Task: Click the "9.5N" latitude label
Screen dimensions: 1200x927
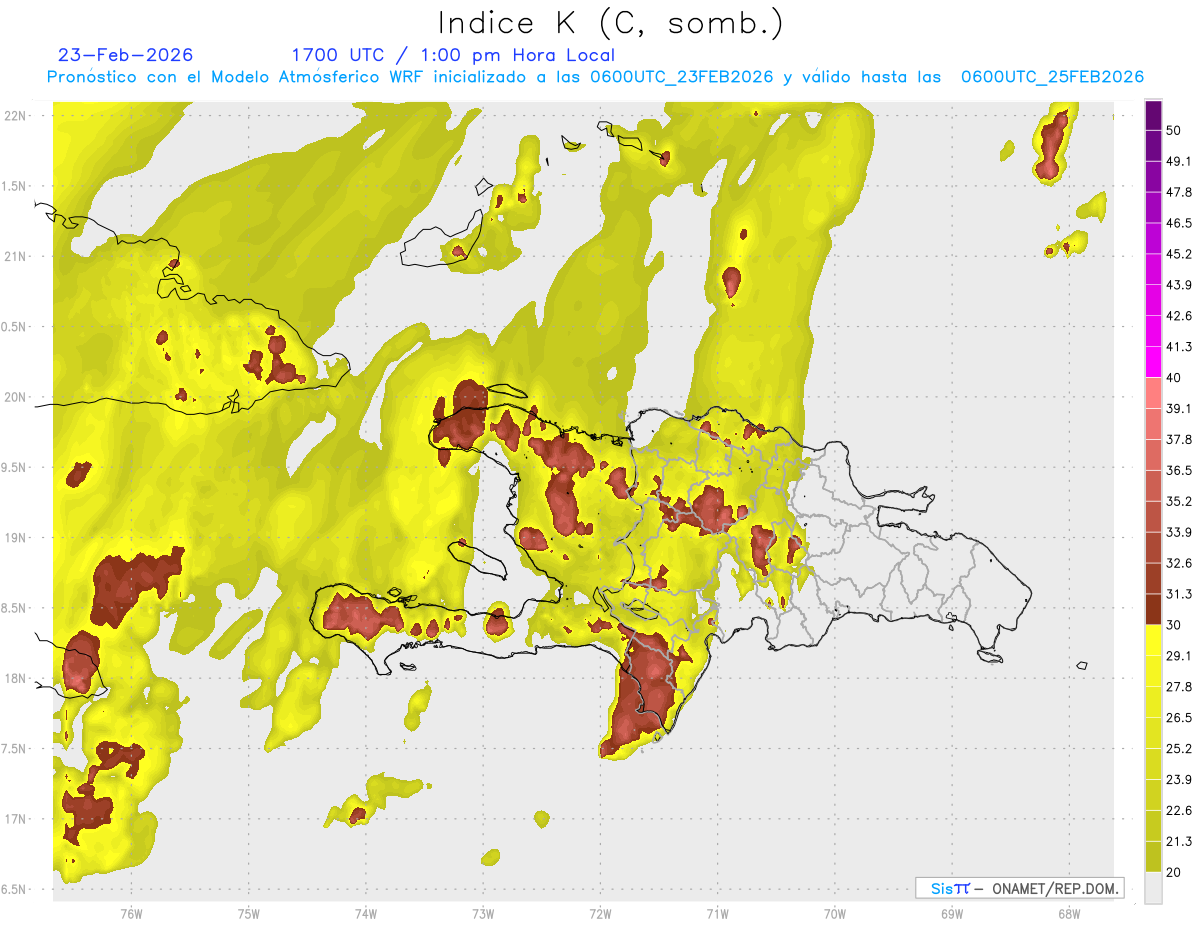Action: tap(15, 468)
